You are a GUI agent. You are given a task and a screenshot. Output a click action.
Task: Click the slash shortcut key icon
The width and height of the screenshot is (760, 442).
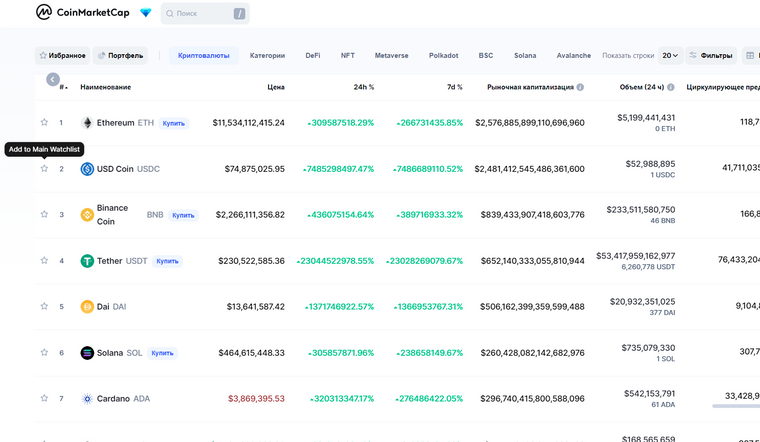click(239, 14)
